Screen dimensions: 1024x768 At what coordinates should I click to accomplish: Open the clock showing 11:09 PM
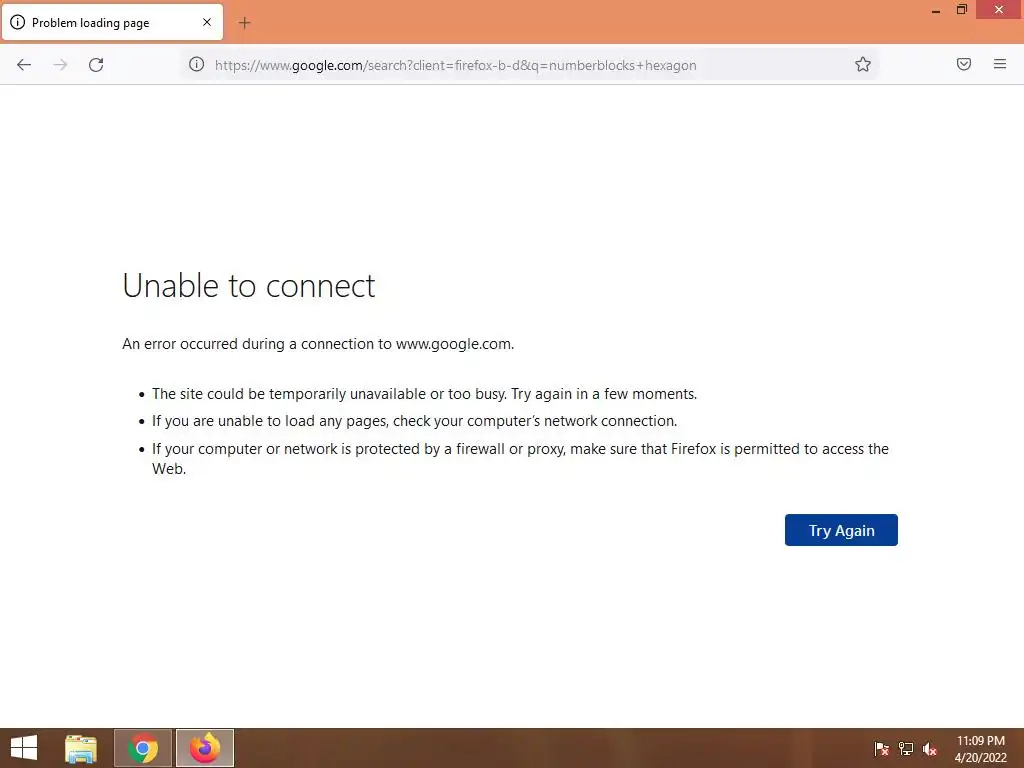981,749
